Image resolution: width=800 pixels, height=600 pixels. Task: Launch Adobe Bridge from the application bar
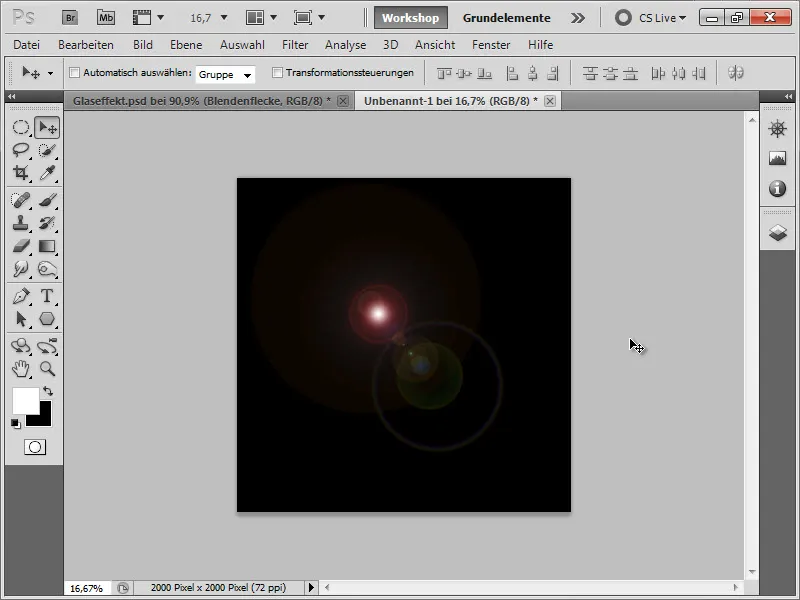tap(70, 17)
